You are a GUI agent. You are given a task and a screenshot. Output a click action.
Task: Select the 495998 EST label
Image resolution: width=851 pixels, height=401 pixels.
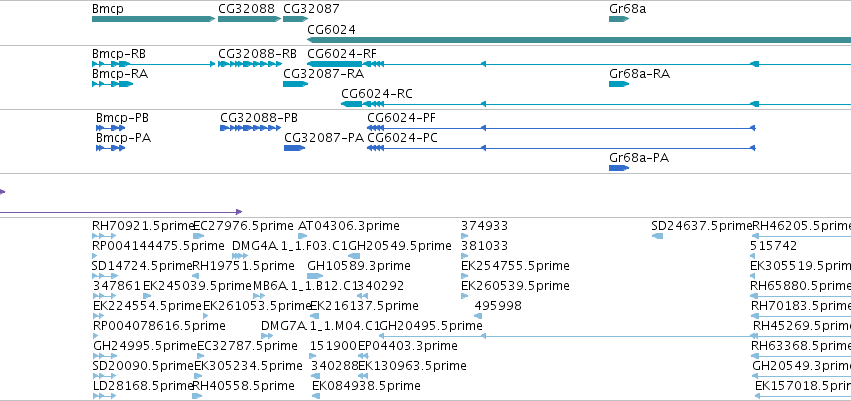click(x=498, y=306)
